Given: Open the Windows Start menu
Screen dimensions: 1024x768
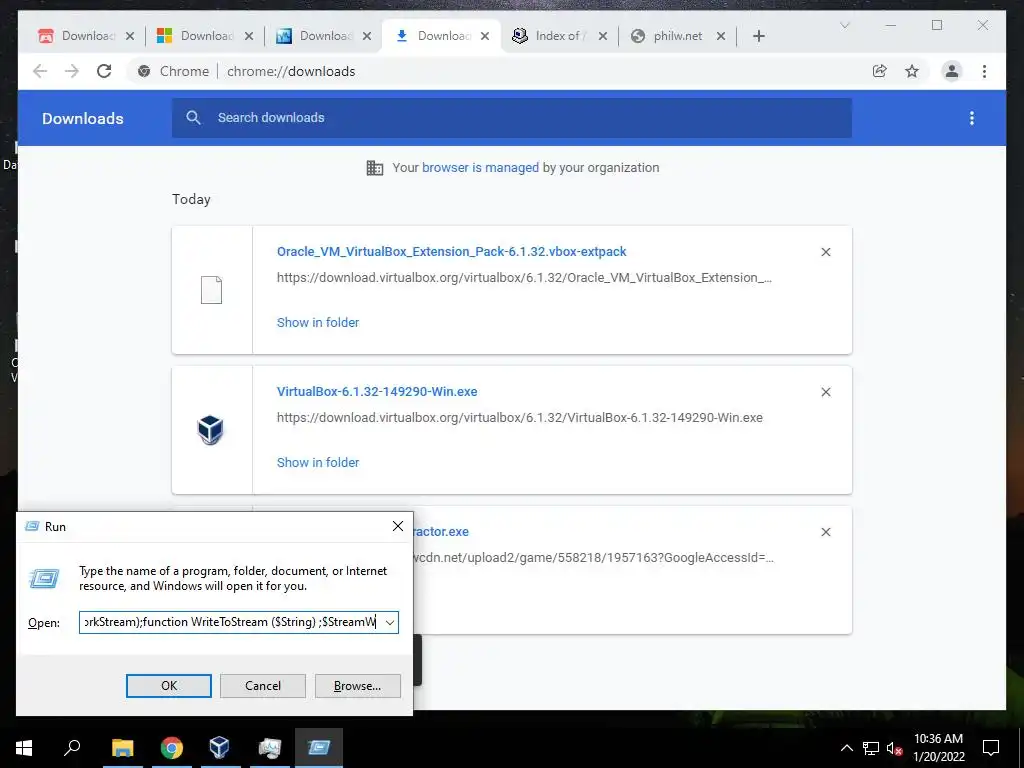Looking at the screenshot, I should click(24, 748).
